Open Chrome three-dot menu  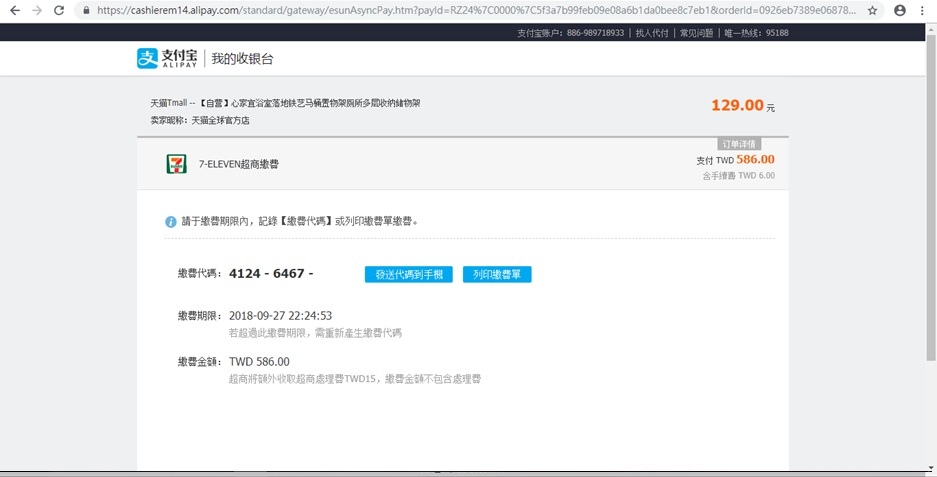(x=922, y=11)
